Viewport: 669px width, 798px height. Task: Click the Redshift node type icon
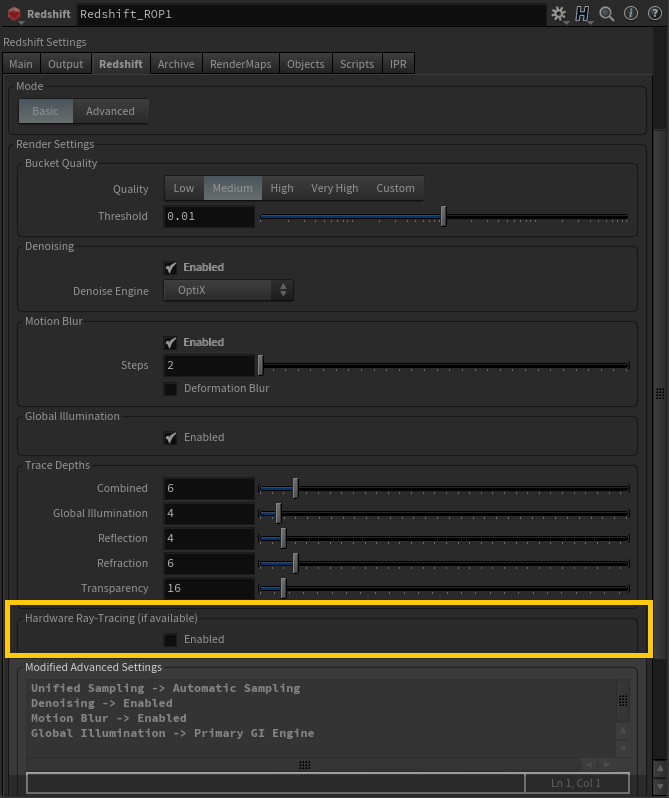(x=14, y=15)
